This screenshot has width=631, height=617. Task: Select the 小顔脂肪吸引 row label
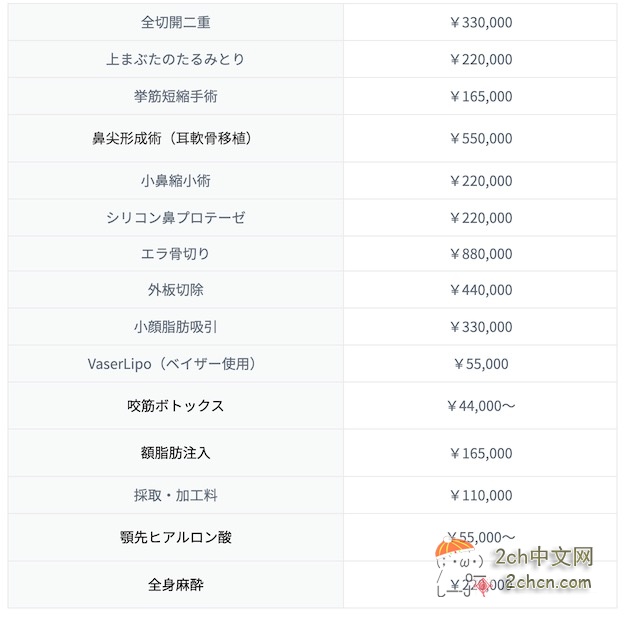point(175,327)
